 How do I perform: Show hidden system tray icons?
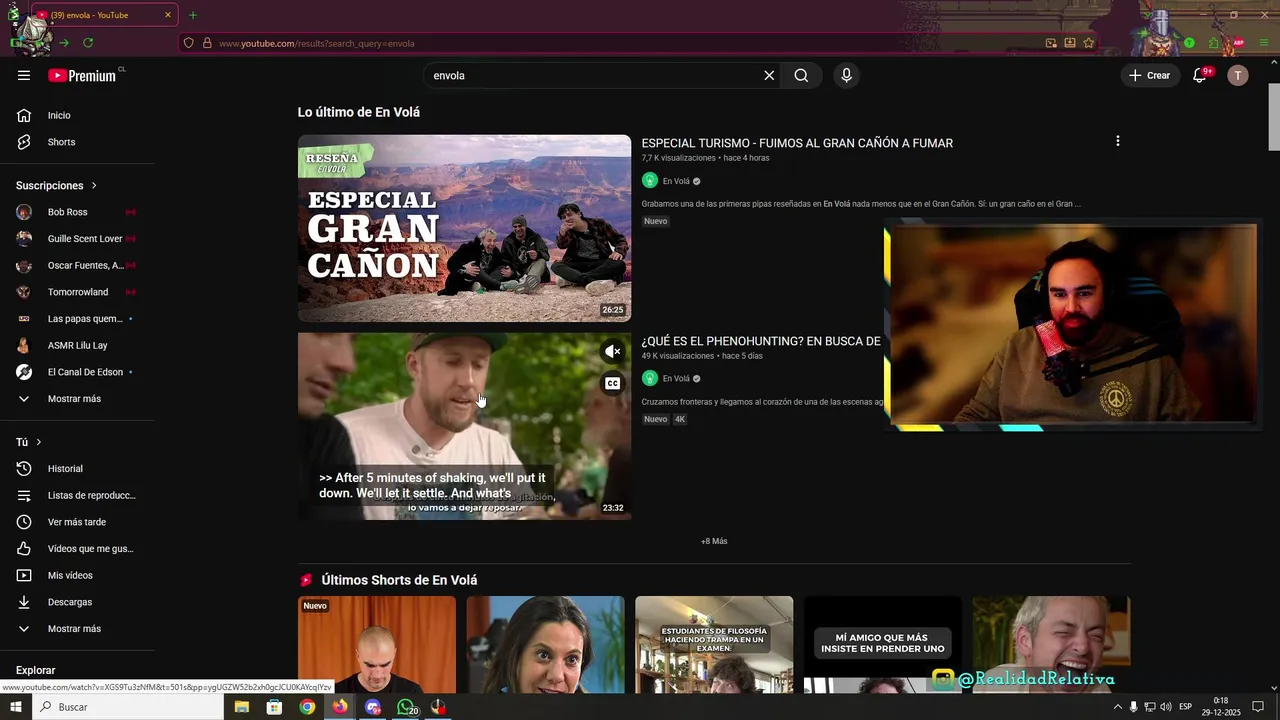[1118, 707]
